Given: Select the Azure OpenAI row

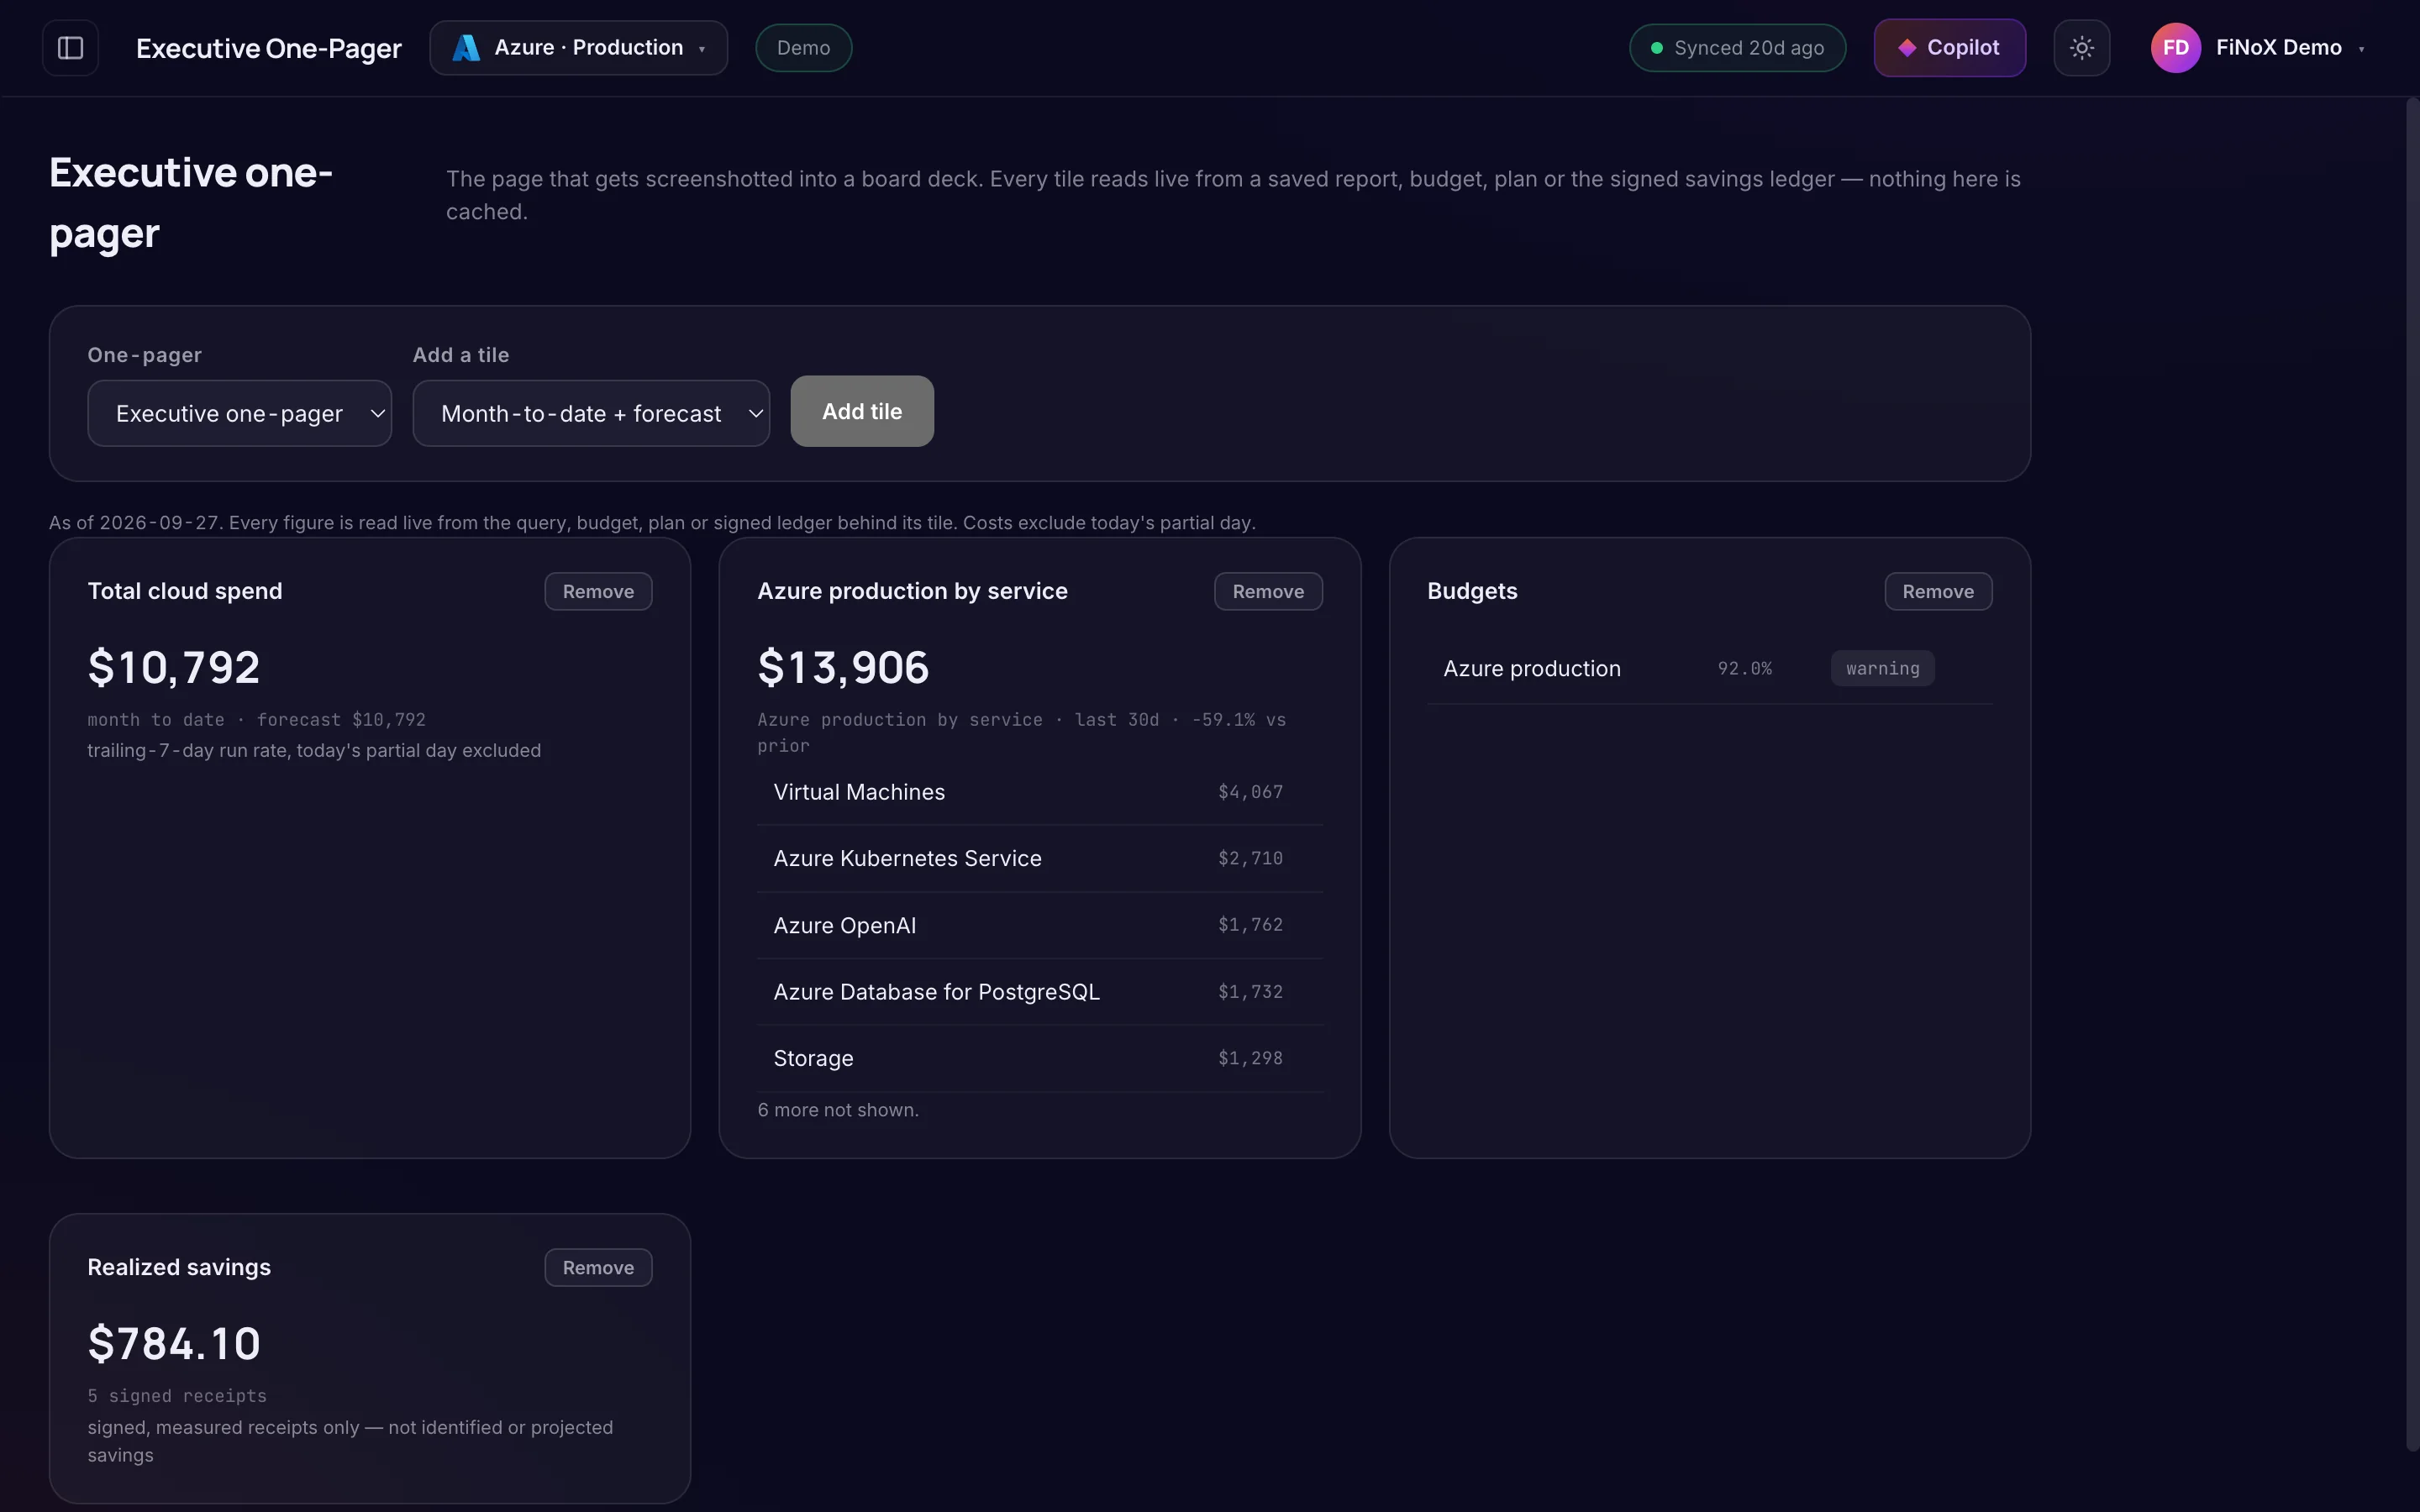Looking at the screenshot, I should 1040,925.
